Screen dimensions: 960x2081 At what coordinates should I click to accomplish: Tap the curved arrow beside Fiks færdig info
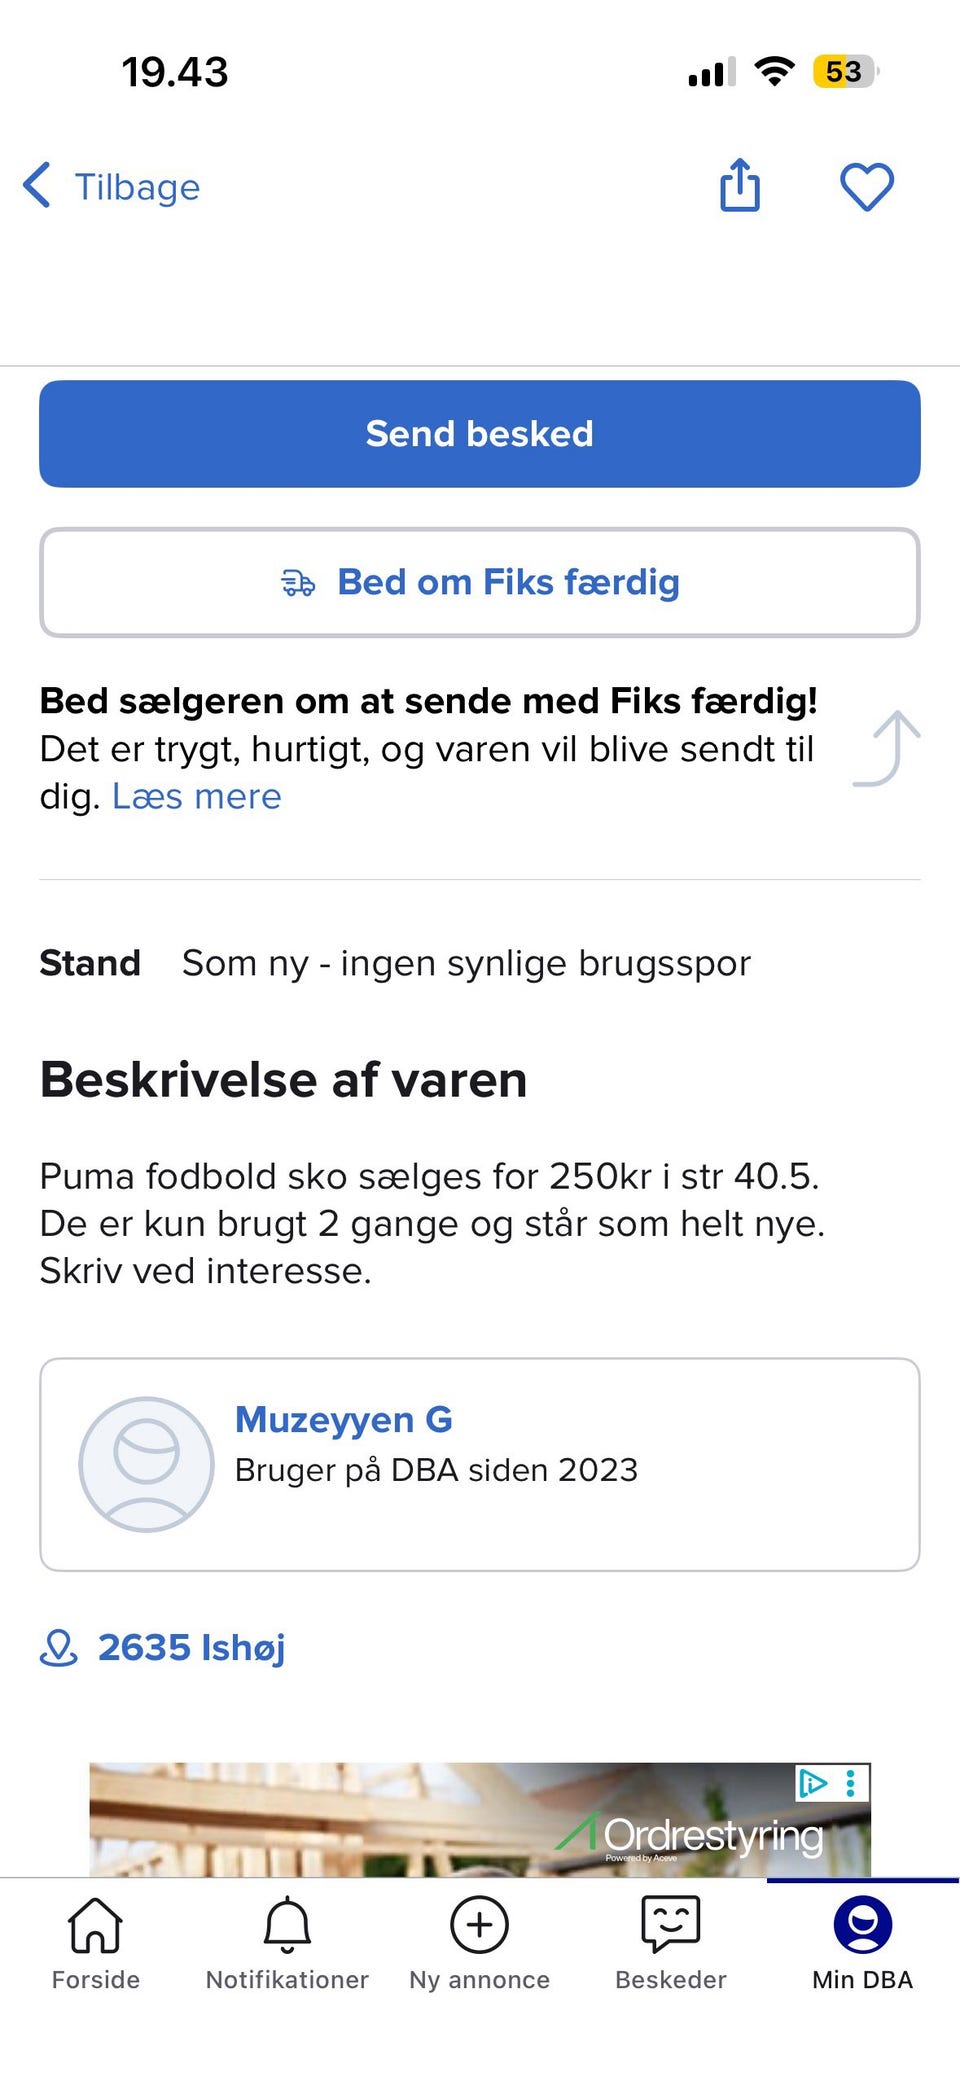click(888, 749)
